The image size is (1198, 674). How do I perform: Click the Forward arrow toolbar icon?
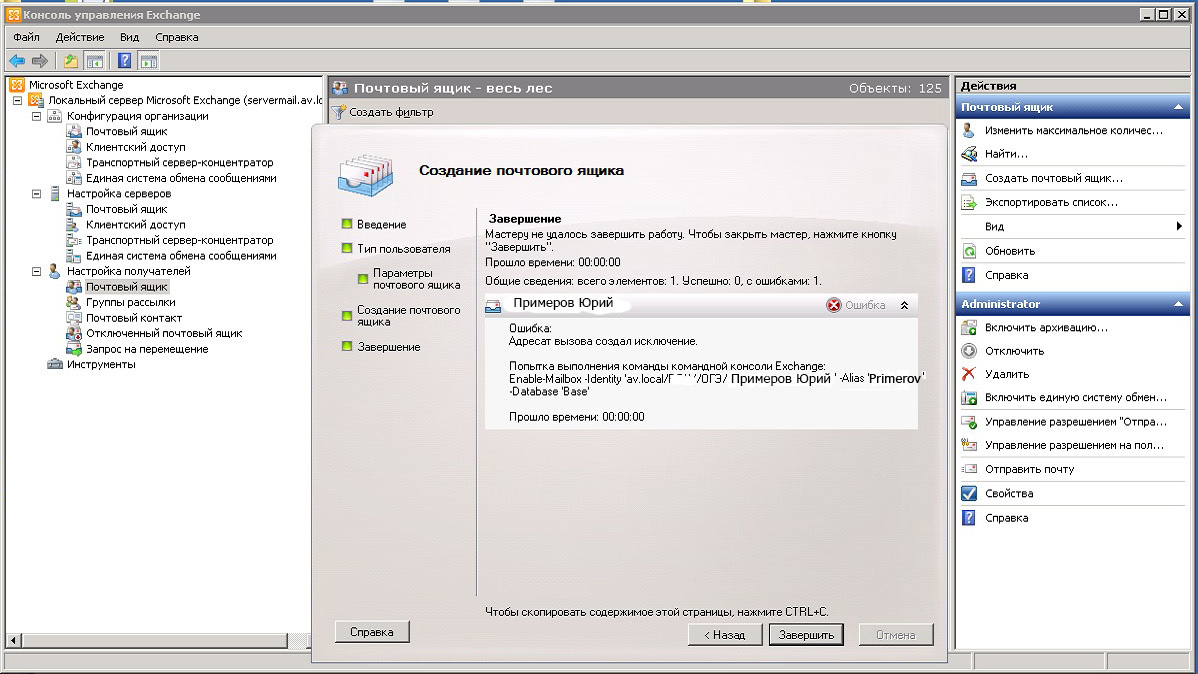click(40, 60)
